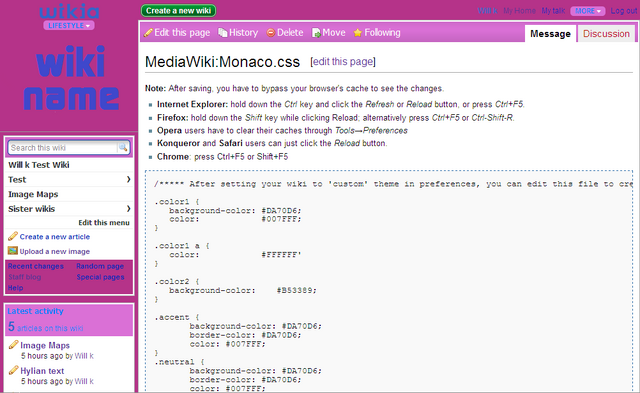Viewport: 640px width, 393px height.
Task: Click the pencil icon beside Hylian text activity
Action: point(13,370)
